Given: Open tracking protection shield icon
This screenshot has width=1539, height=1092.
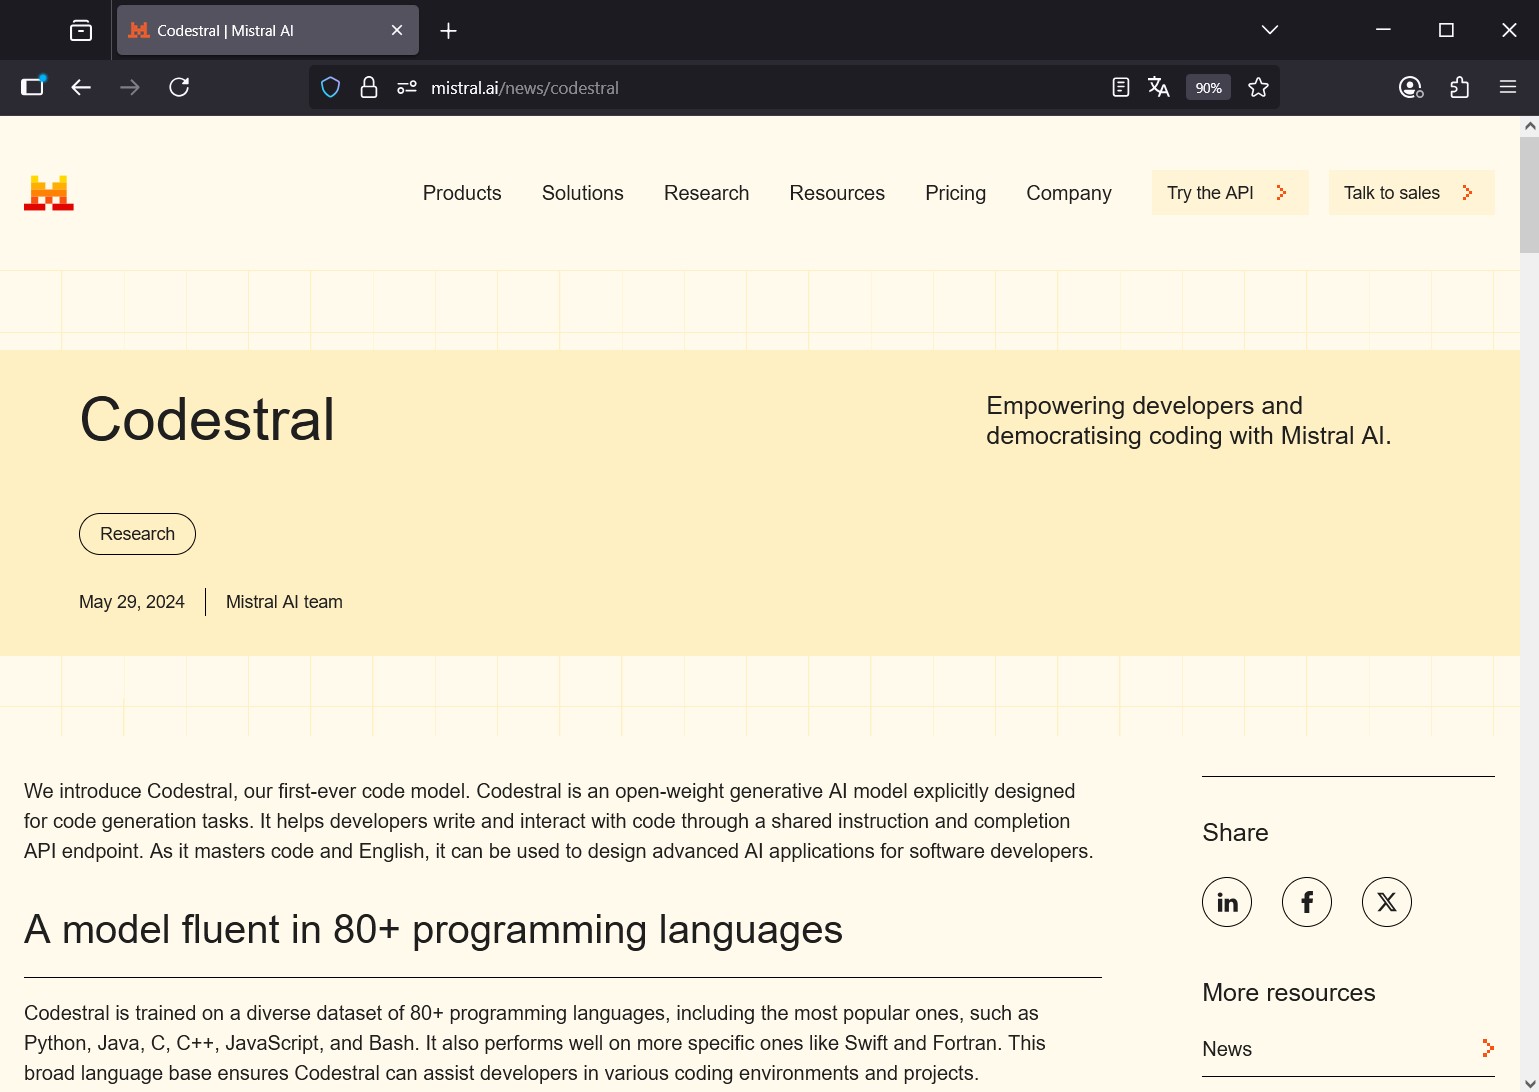Looking at the screenshot, I should [331, 88].
